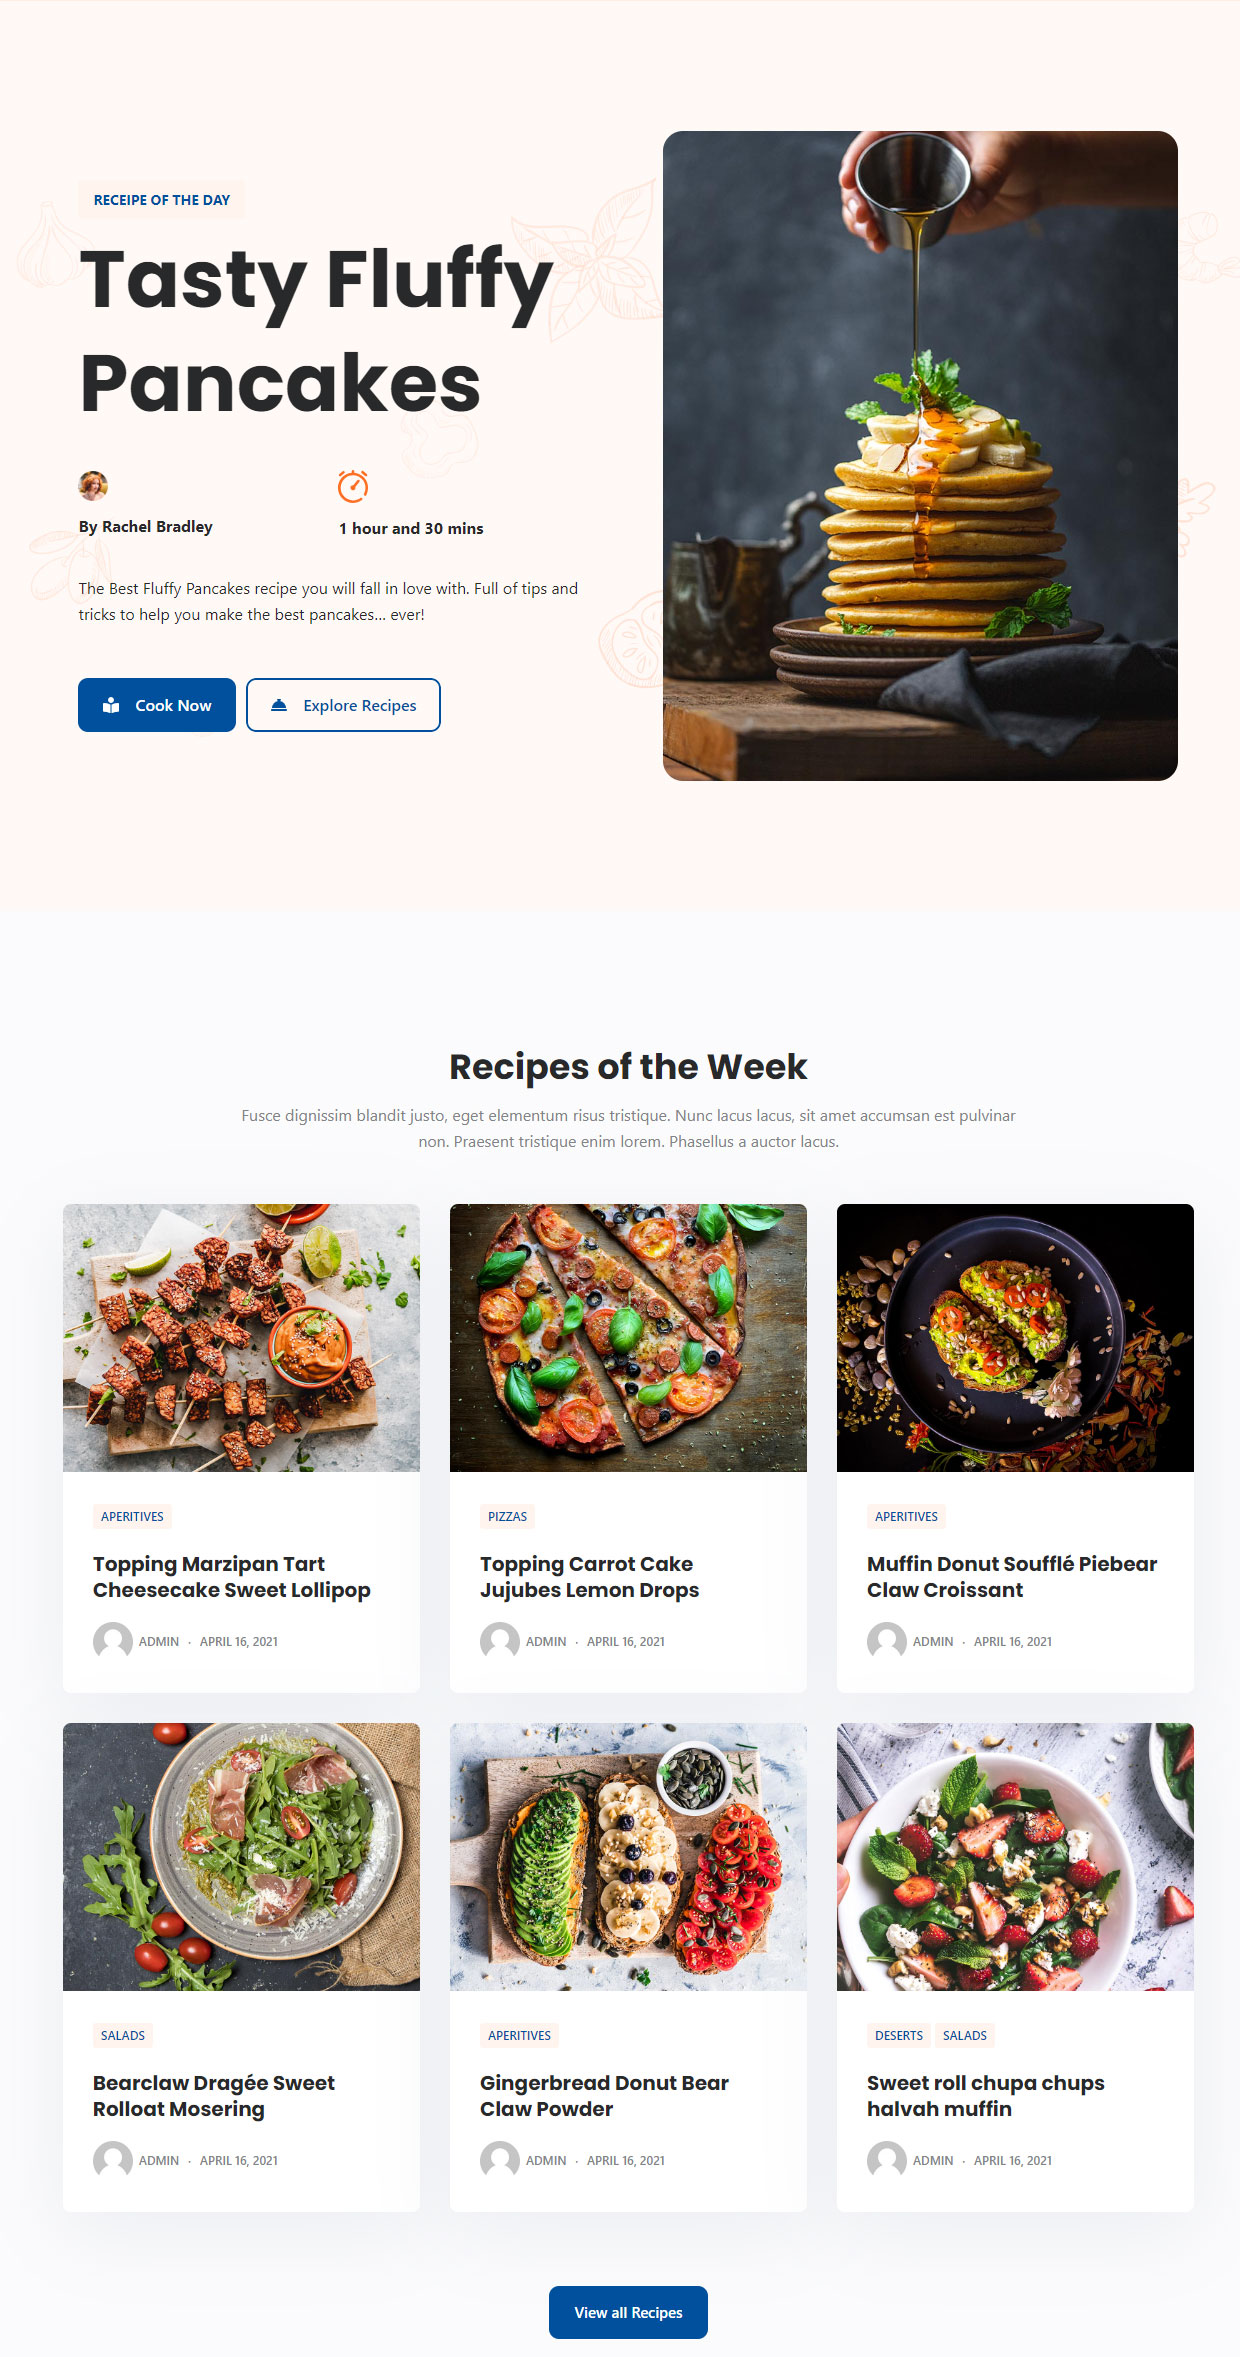This screenshot has width=1240, height=2357.
Task: Click the View all Recipes button
Action: (x=628, y=2312)
